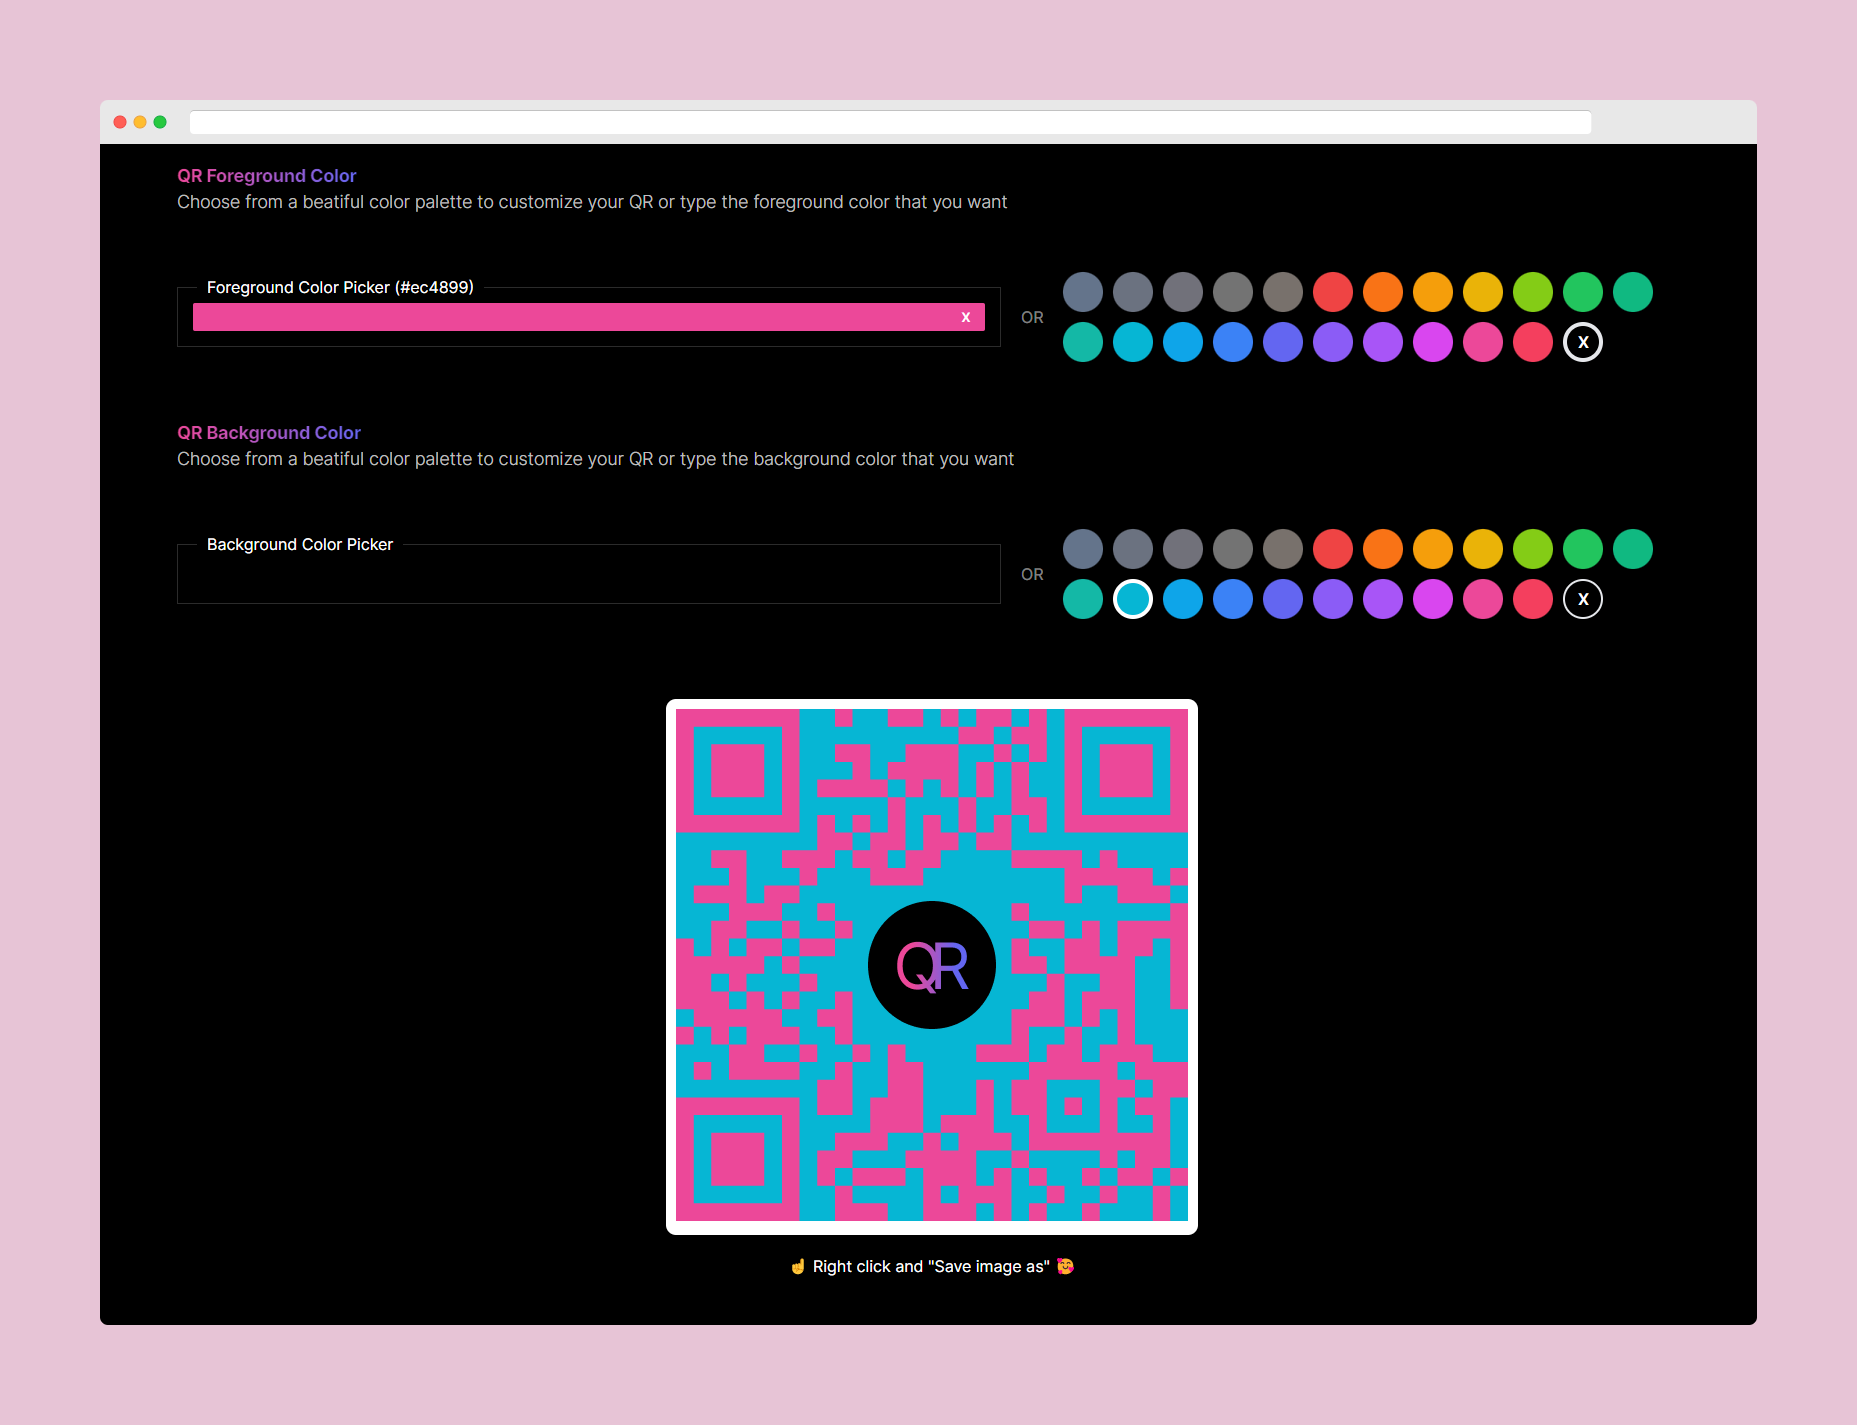Pick yellow swatch in background palette
This screenshot has height=1425, width=1857.
click(x=1483, y=549)
